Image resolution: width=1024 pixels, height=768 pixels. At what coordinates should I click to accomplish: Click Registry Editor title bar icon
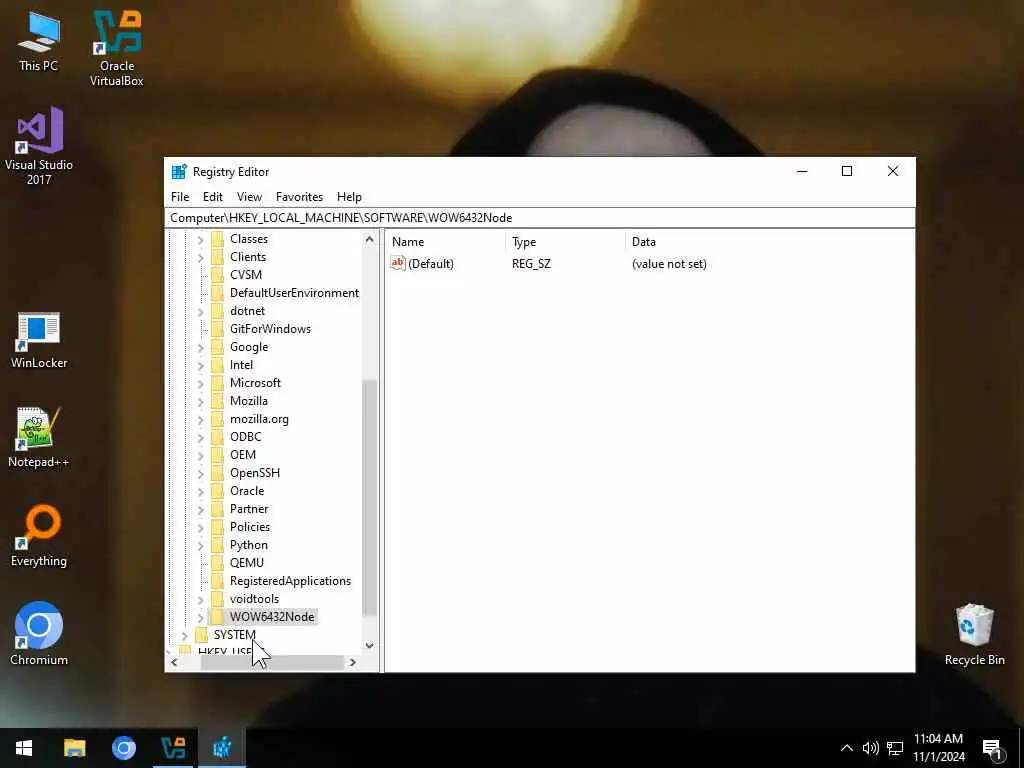coord(179,172)
